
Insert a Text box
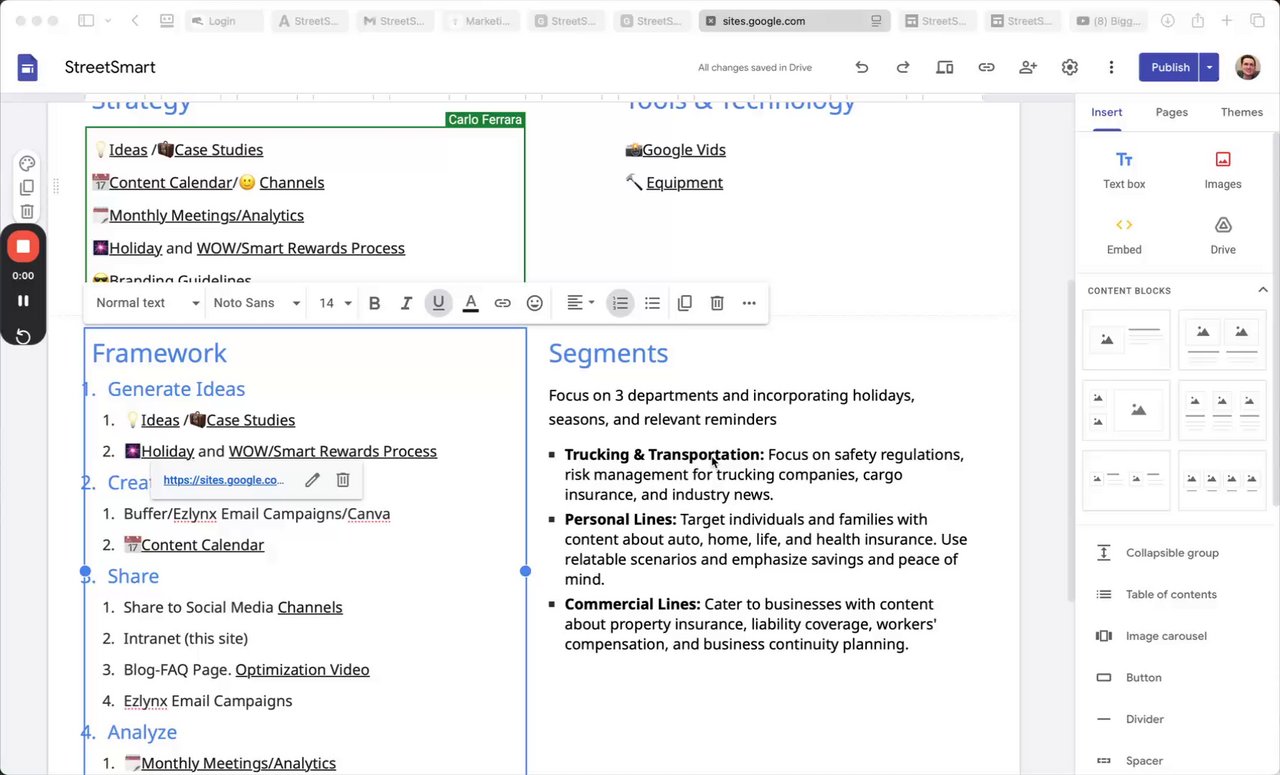point(1124,170)
